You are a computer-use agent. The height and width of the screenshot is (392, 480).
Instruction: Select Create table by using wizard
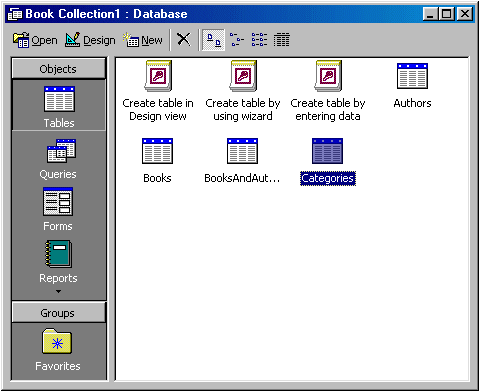coord(243,91)
